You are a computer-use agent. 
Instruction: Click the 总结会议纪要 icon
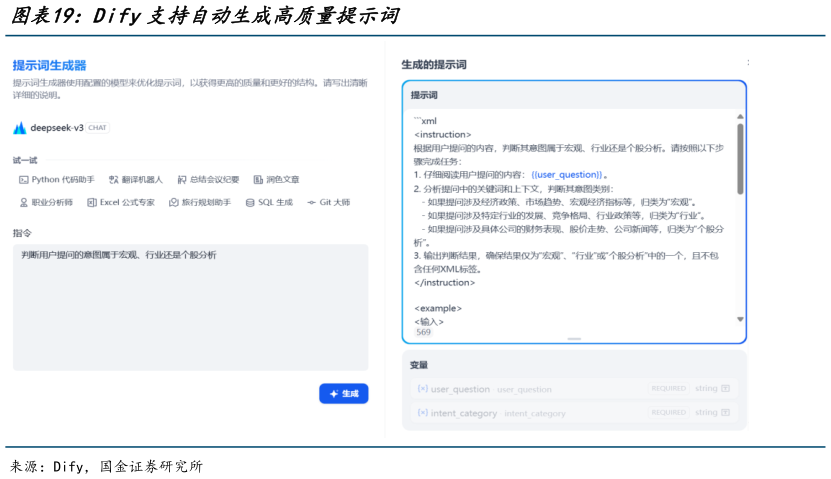click(x=182, y=180)
